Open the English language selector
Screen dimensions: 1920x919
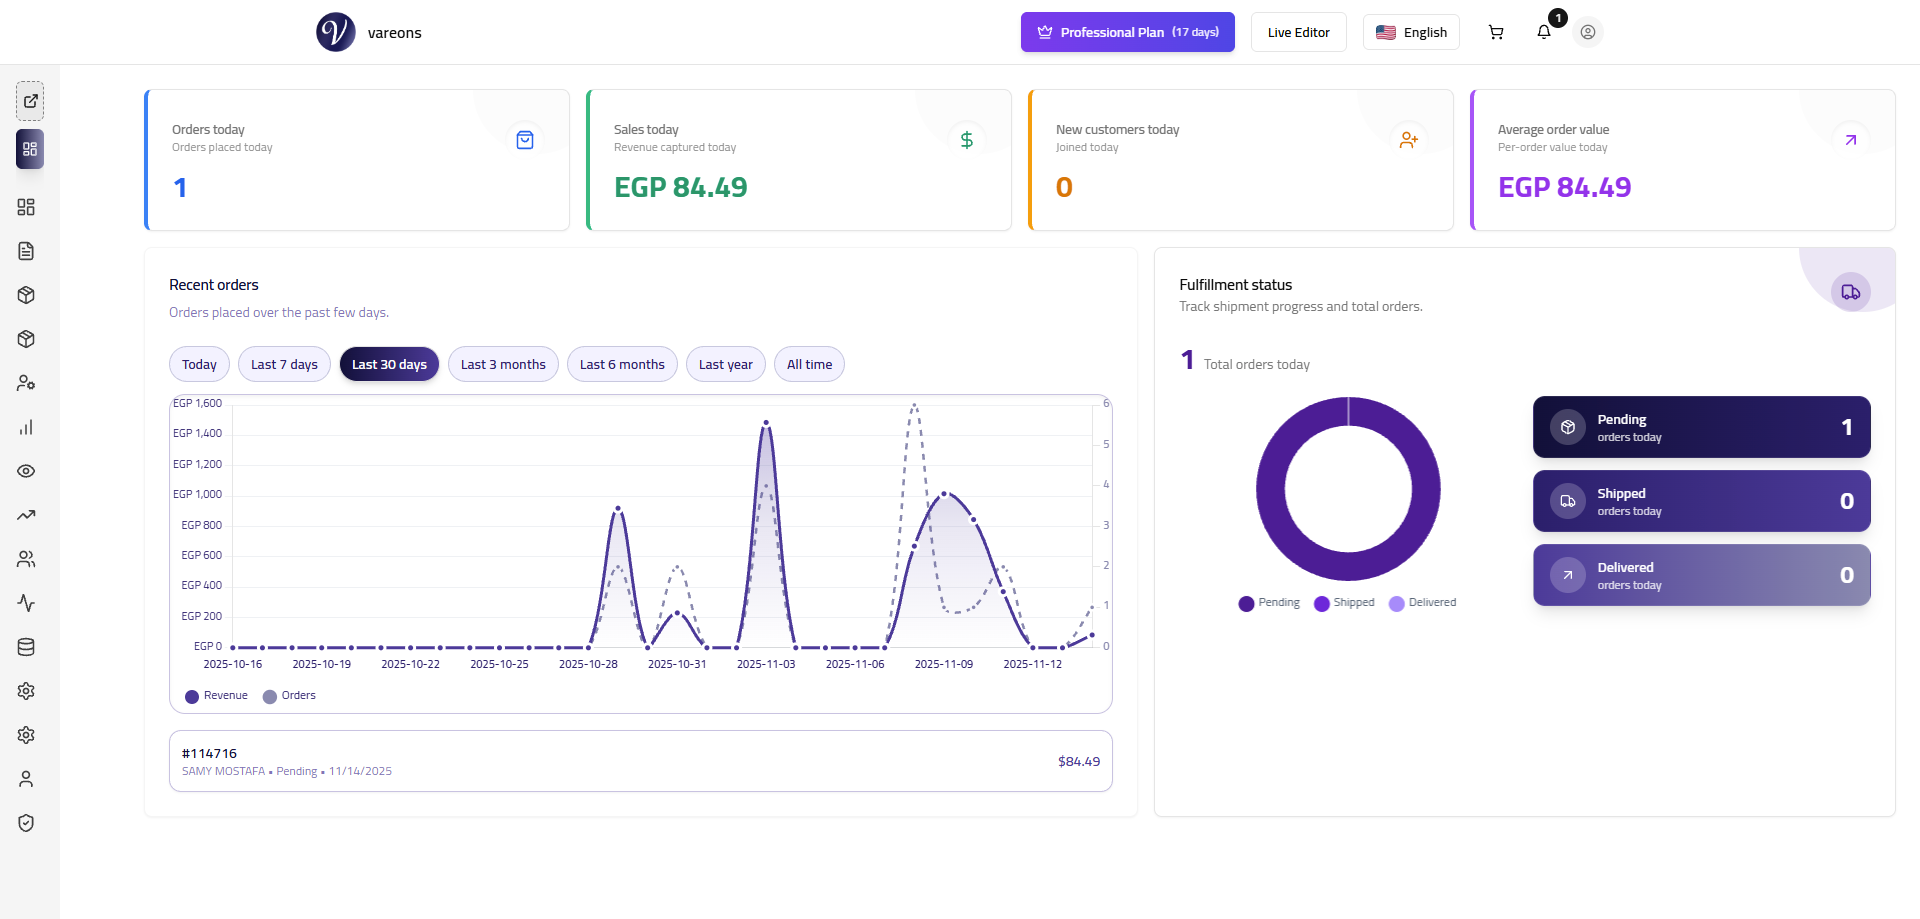click(x=1411, y=31)
